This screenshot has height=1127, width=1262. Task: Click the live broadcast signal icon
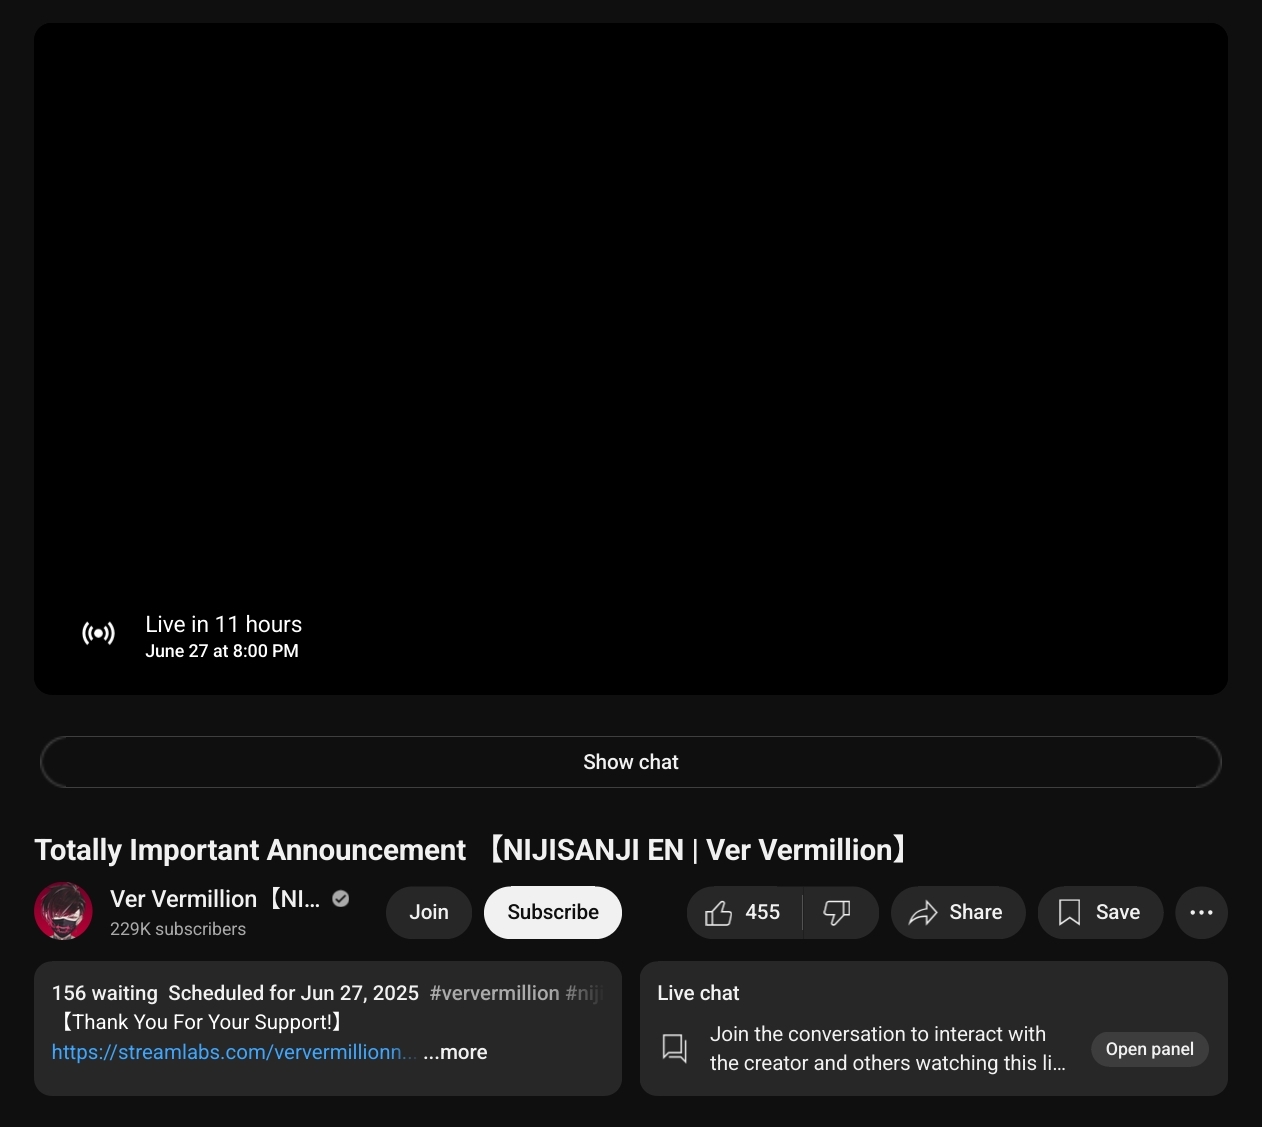(x=98, y=633)
